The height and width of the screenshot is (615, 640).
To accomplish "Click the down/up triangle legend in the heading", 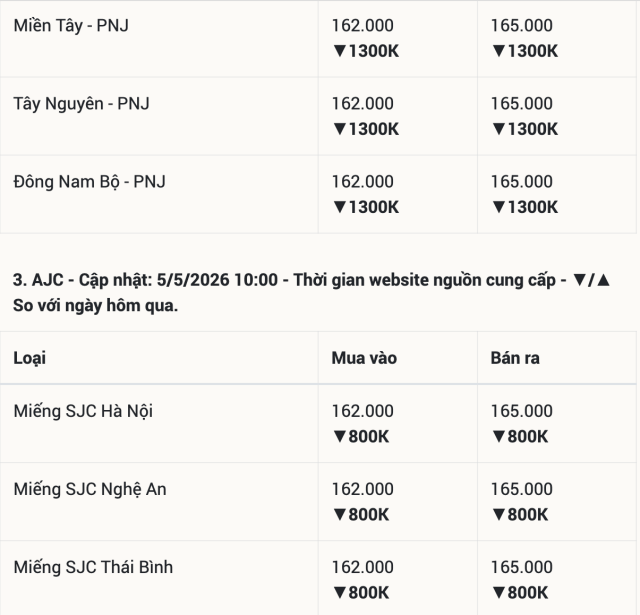I will click(591, 280).
